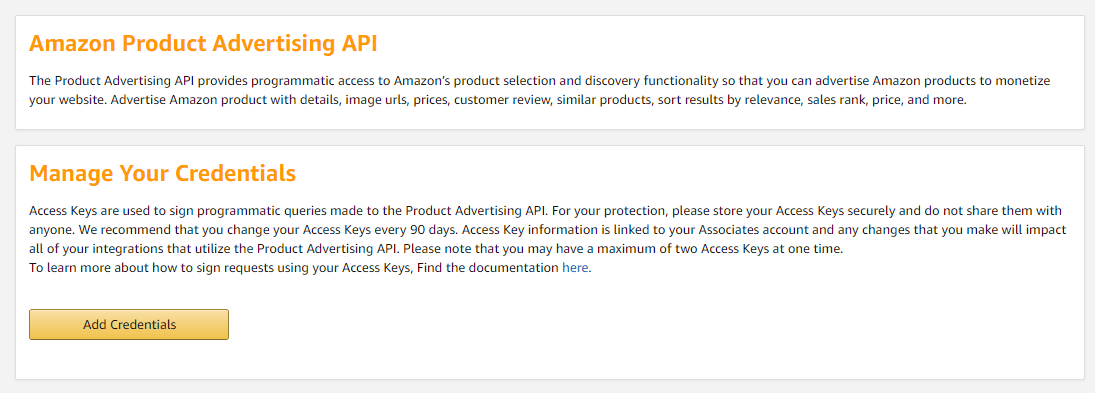1095x393 pixels.
Task: Click the words 'monetize' in API description
Action: [x=1026, y=80]
